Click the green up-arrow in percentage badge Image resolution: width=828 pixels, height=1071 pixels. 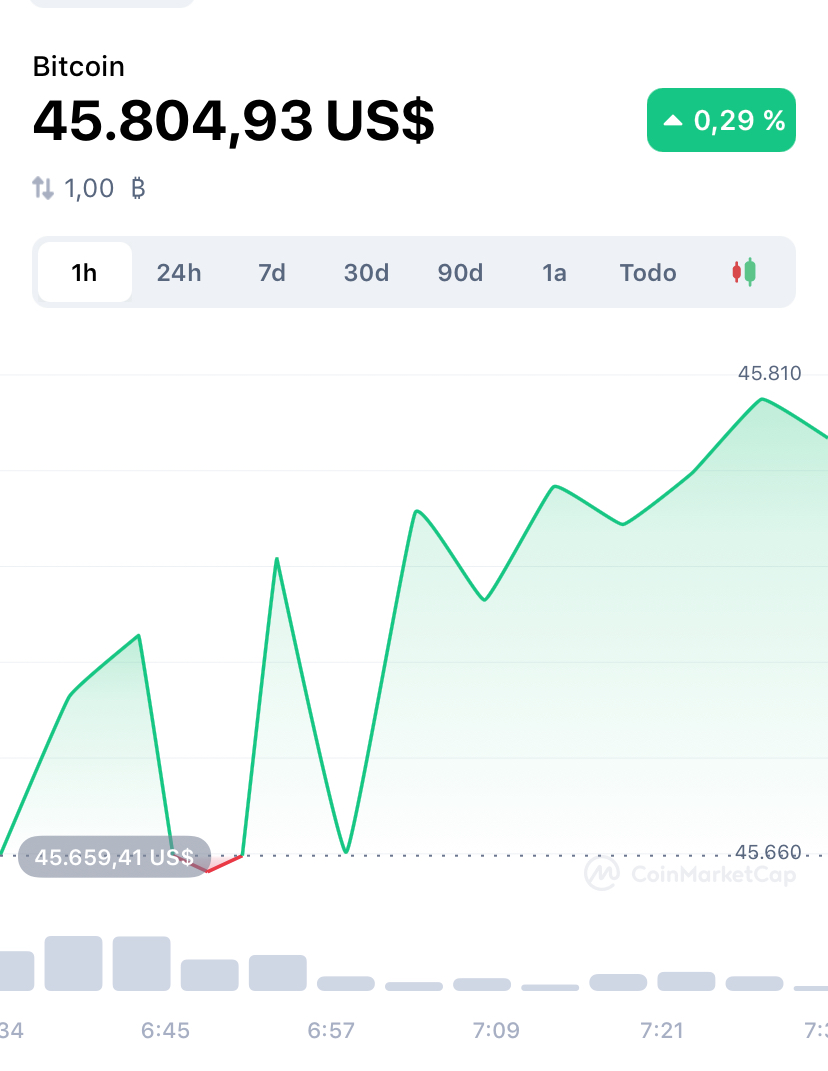point(673,120)
